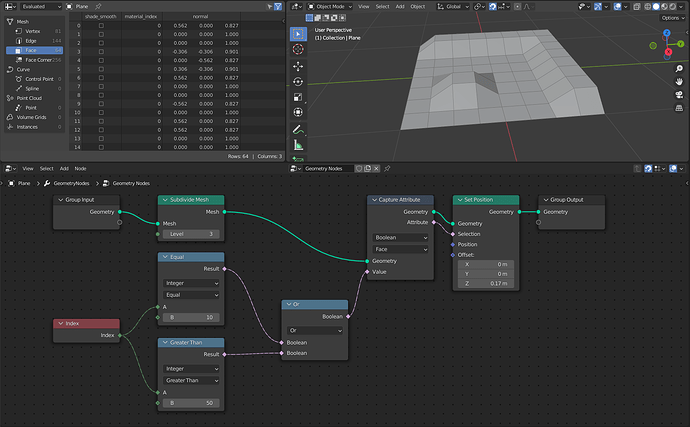Activate the Rotate tool
Image resolution: width=690 pixels, height=427 pixels.
[x=298, y=81]
